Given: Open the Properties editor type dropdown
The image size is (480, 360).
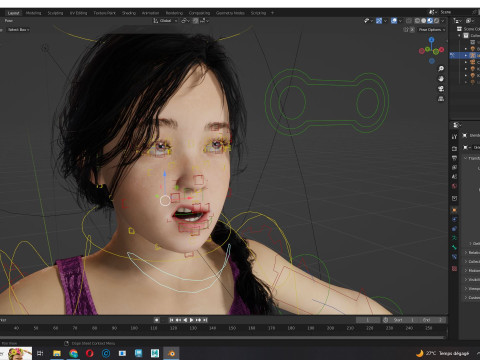Looking at the screenshot, I should click(x=456, y=125).
